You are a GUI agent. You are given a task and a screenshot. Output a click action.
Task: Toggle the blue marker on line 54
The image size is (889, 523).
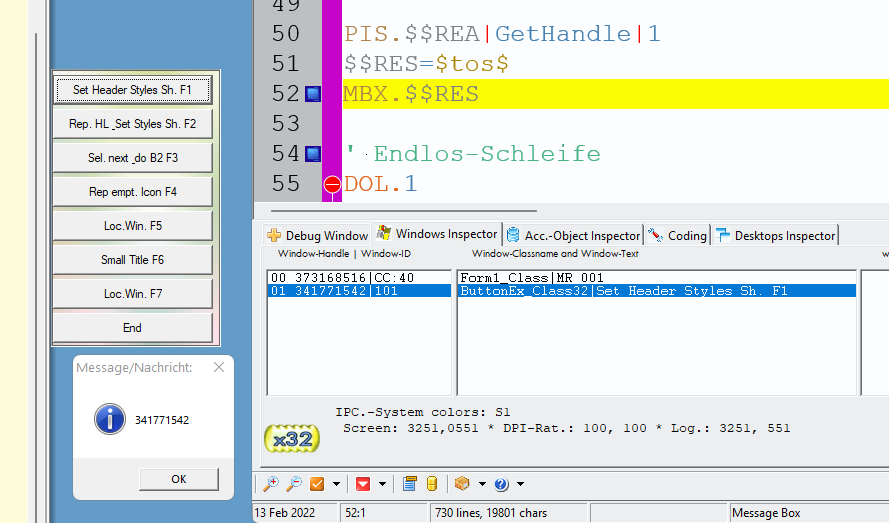(312, 154)
